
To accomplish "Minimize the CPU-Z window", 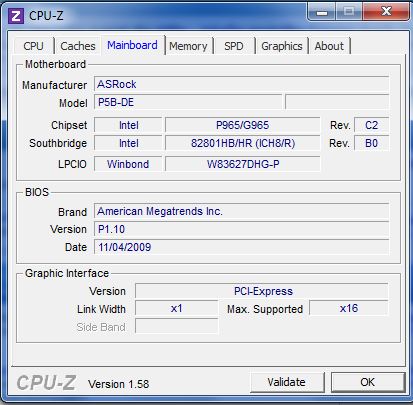I will point(322,12).
